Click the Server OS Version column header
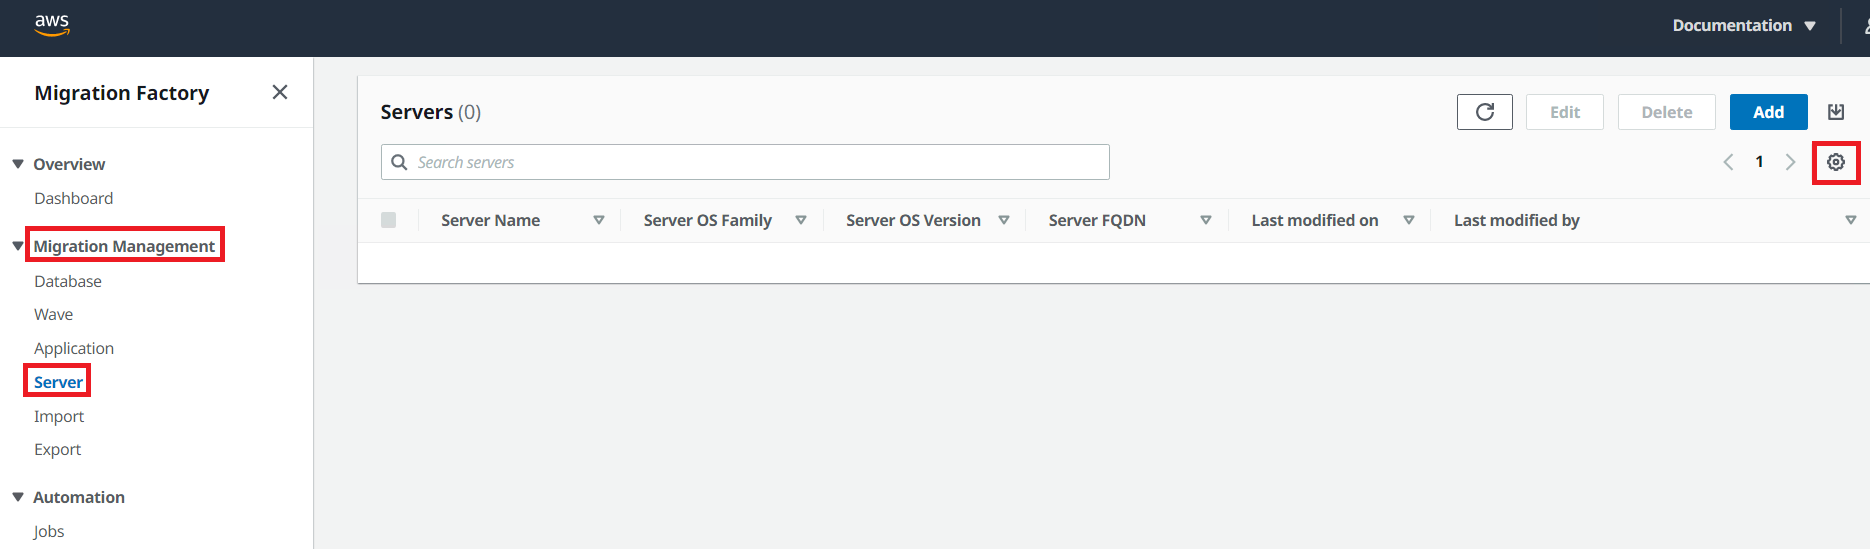Image resolution: width=1870 pixels, height=549 pixels. point(913,220)
